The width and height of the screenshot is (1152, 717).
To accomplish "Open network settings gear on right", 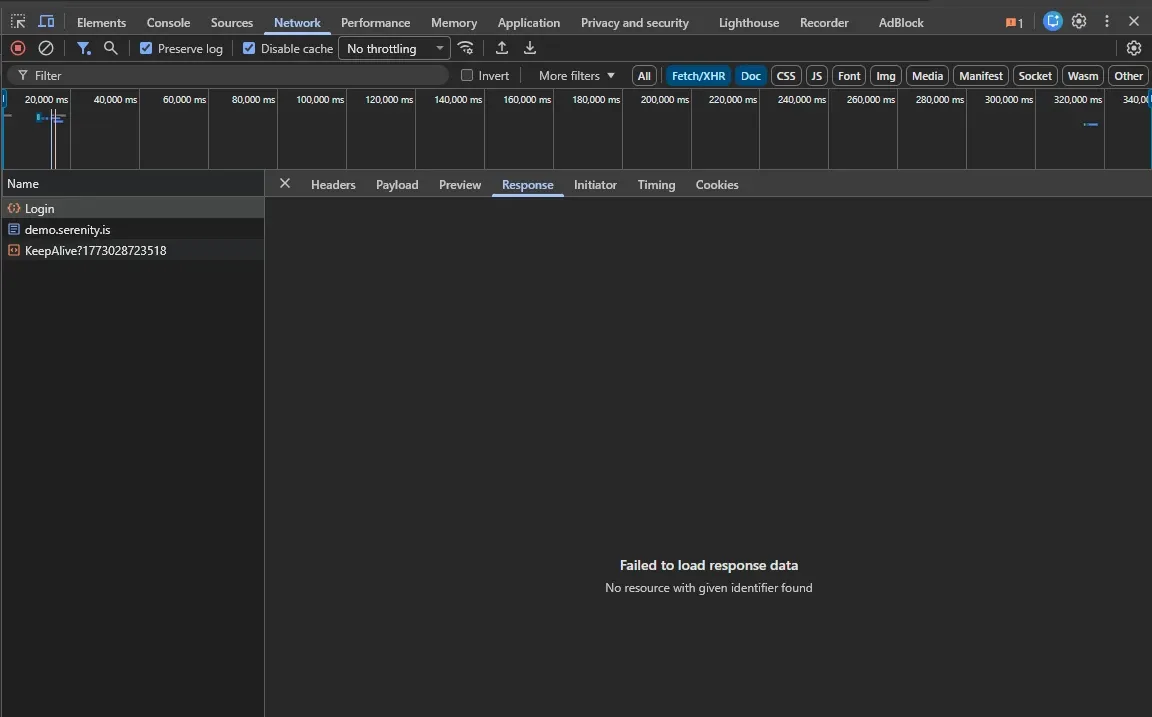I will 1133,47.
